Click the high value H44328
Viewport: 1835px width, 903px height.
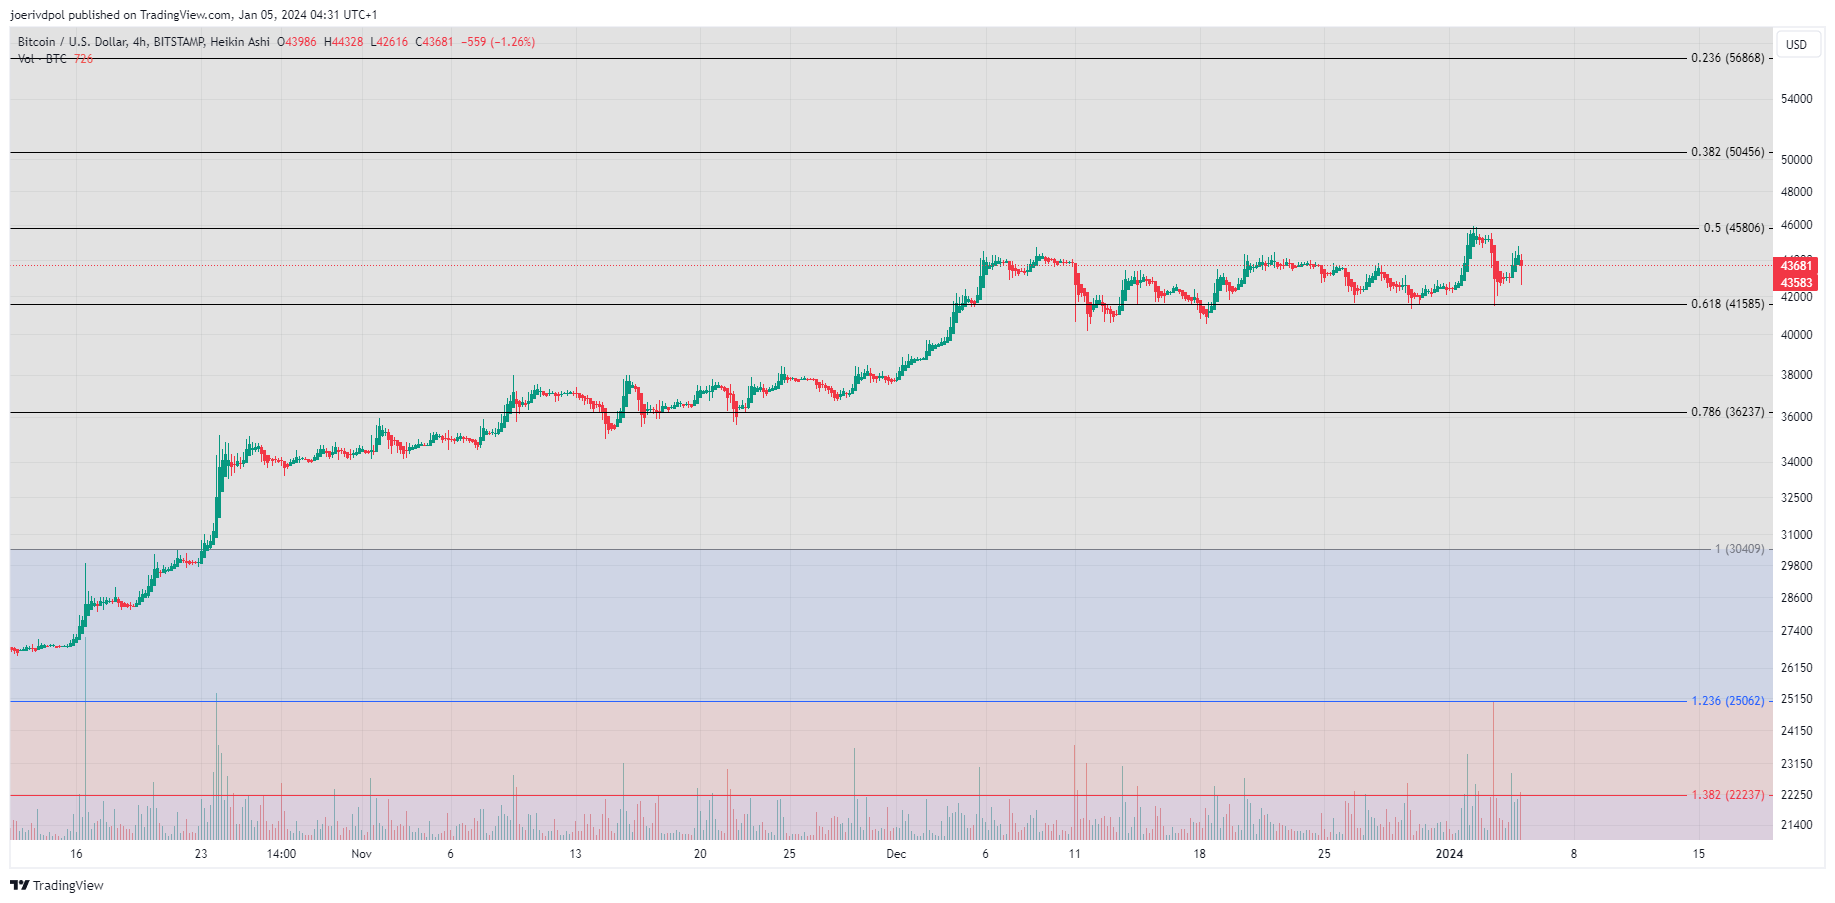click(343, 42)
